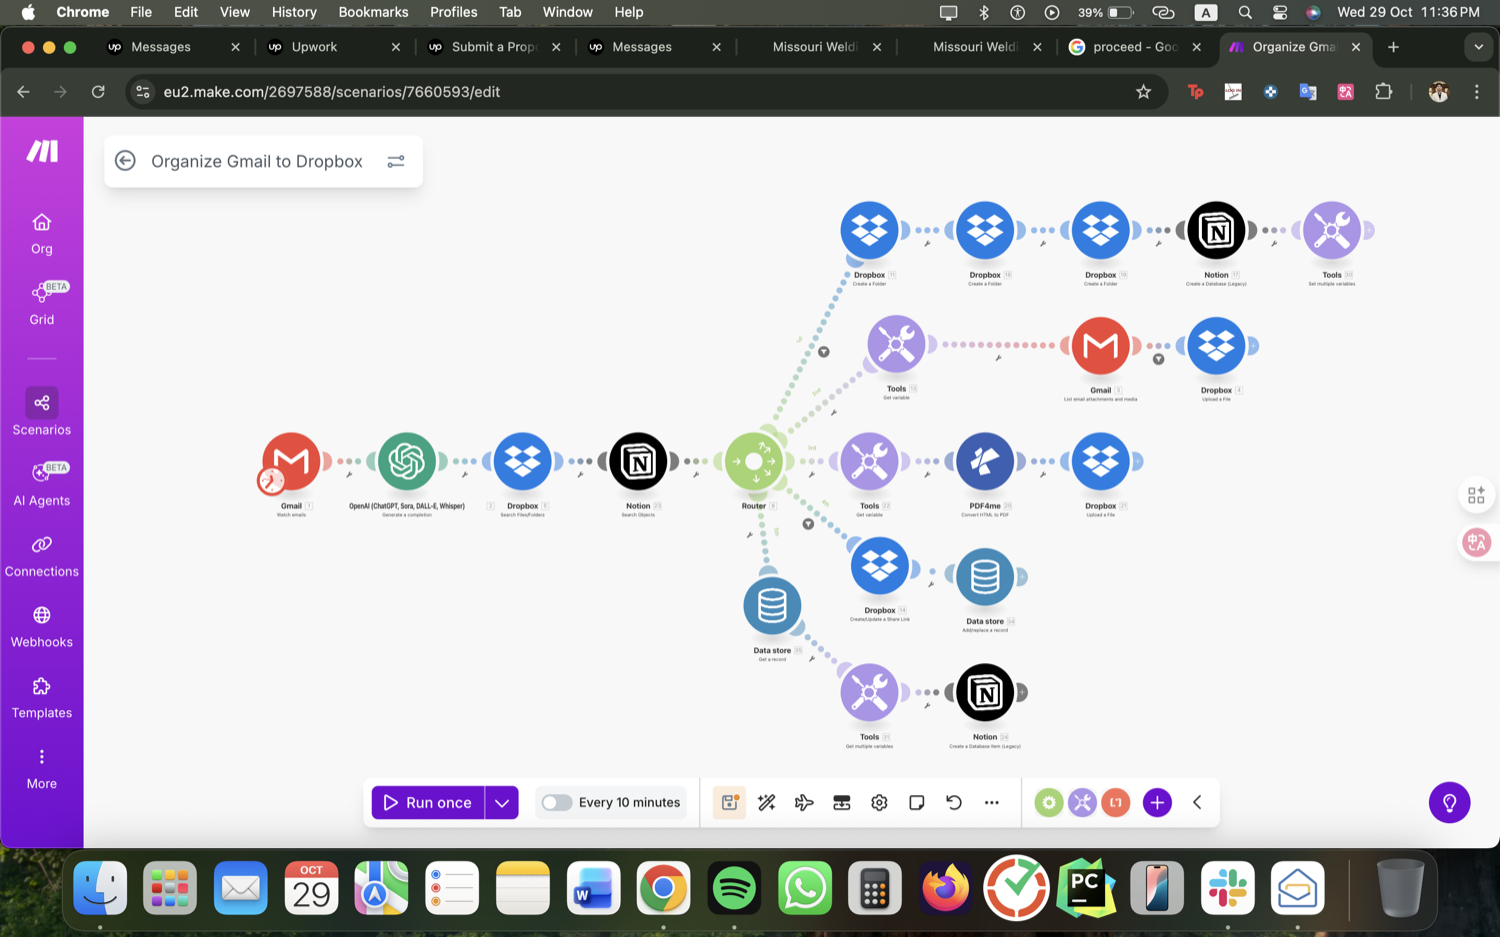Open the three-dots more options in toolbar
Viewport: 1500px width, 937px height.
click(992, 802)
